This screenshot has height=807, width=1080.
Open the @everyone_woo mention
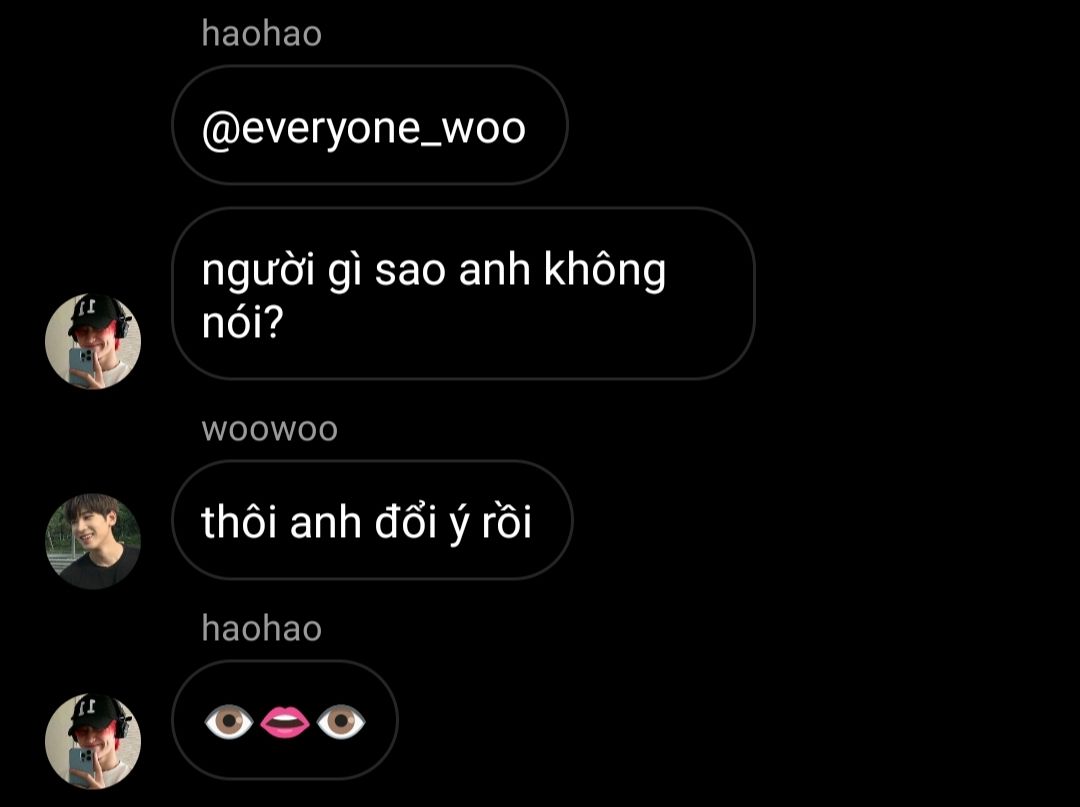tap(364, 128)
